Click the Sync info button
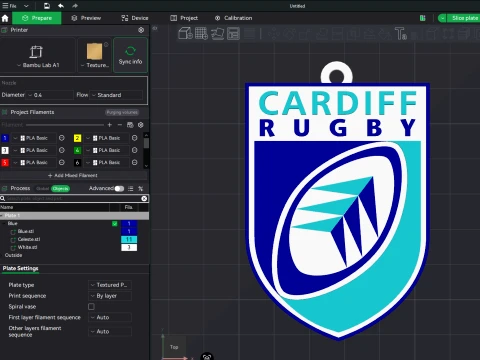The height and width of the screenshot is (360, 480). pos(130,55)
